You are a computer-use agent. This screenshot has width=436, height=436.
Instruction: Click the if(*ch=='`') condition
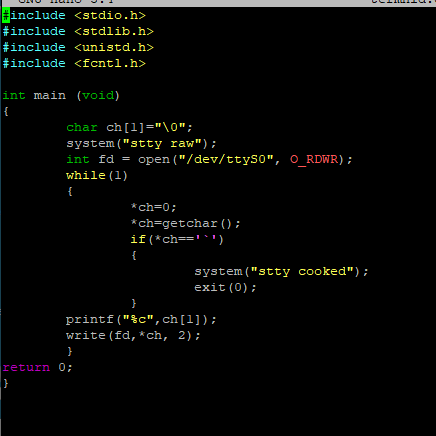(177, 239)
